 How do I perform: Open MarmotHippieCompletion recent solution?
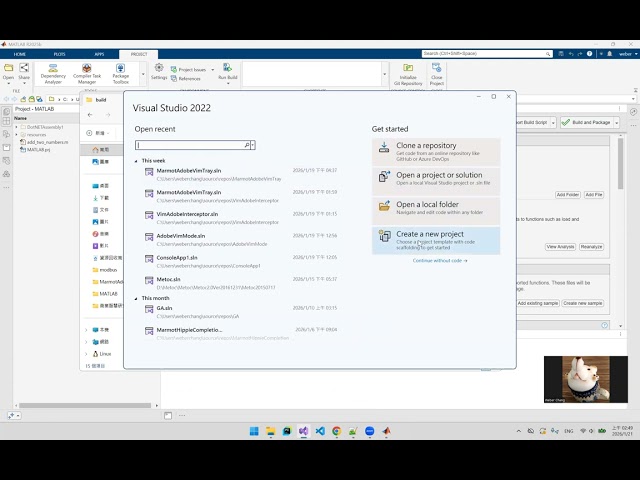(241, 333)
